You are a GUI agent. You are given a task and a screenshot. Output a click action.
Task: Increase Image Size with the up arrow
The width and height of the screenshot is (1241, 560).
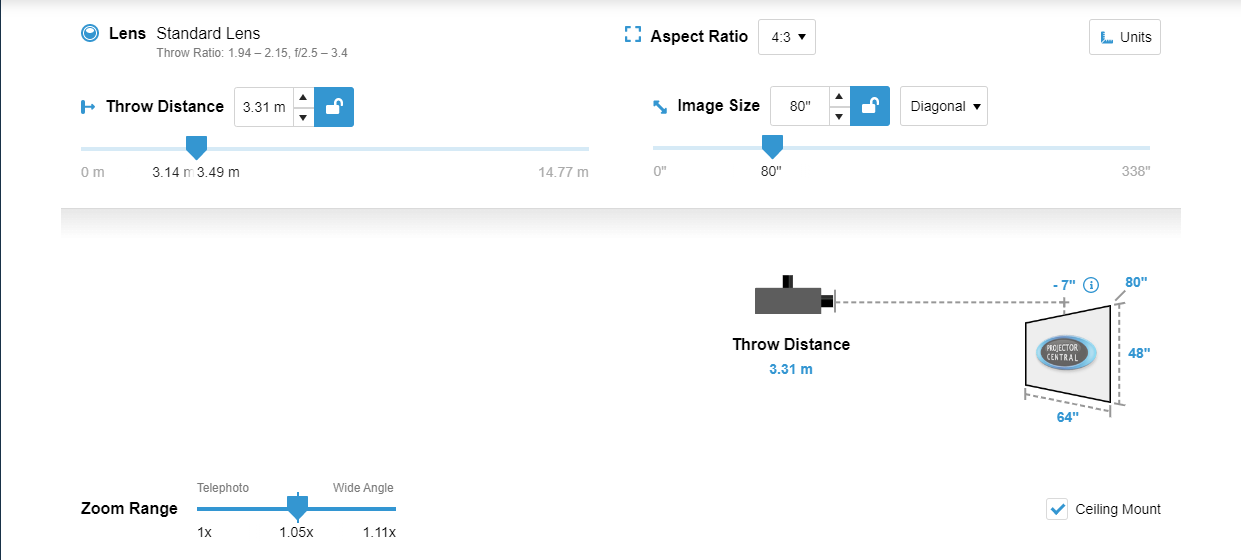(840, 97)
